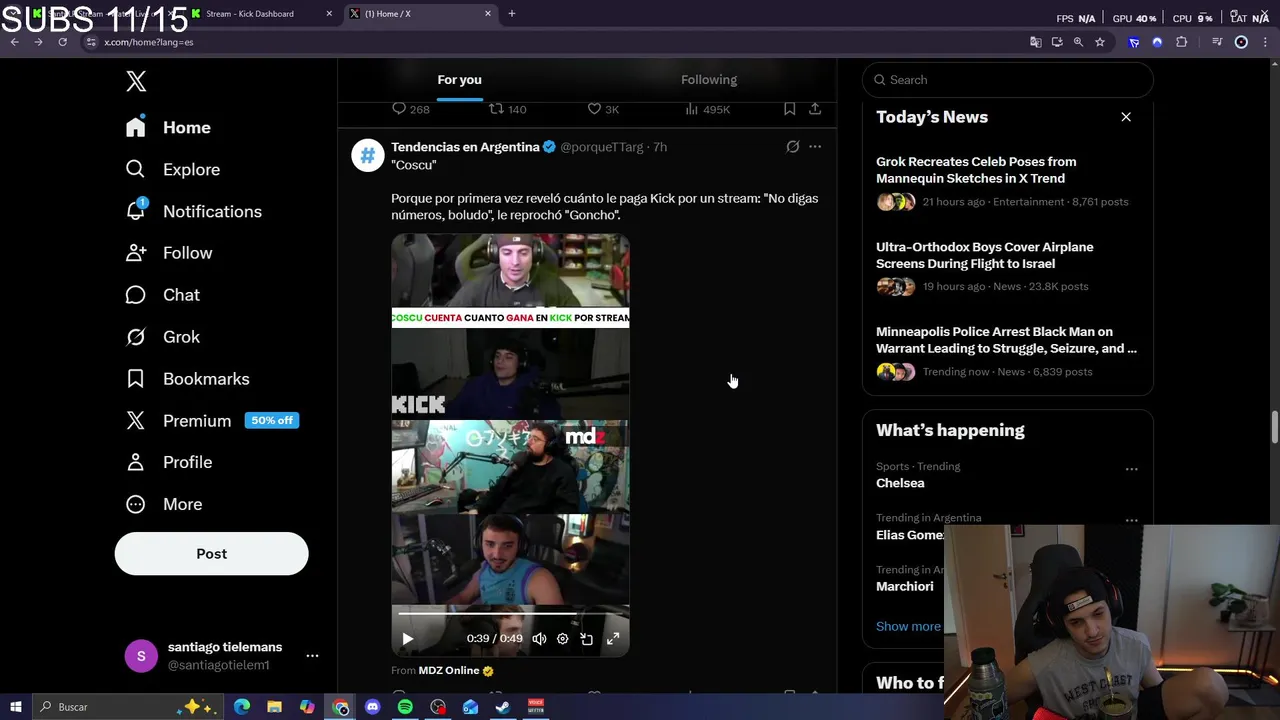The image size is (1280, 720).
Task: Open Tendencias en Argentina profile name
Action: tap(465, 147)
